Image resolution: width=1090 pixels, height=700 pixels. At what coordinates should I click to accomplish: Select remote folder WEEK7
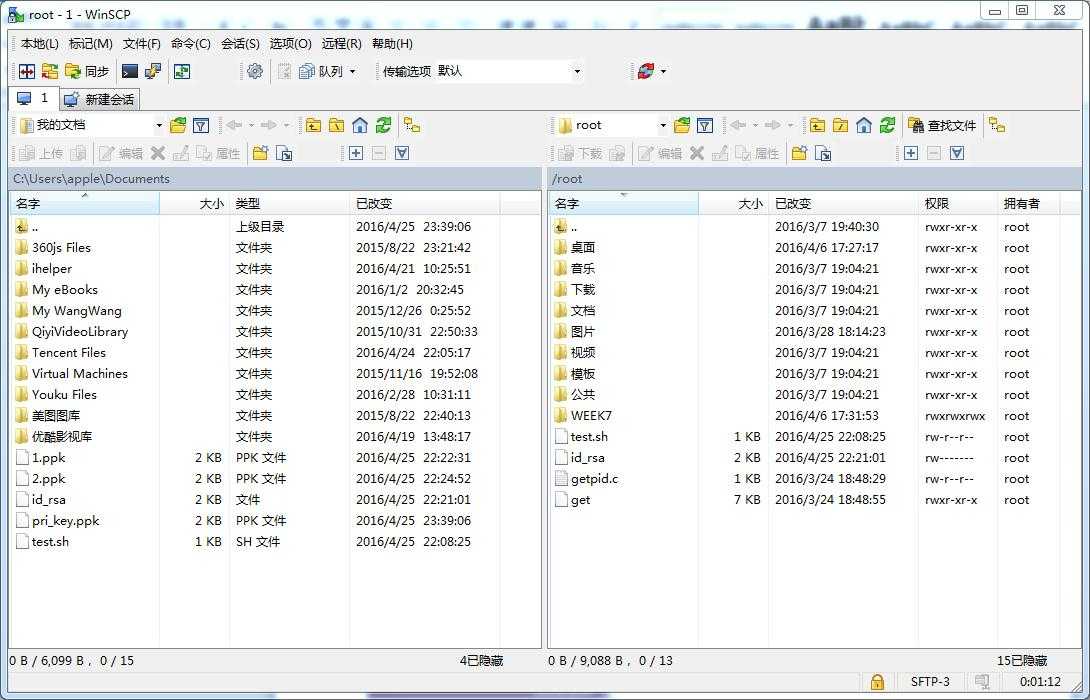click(x=591, y=416)
